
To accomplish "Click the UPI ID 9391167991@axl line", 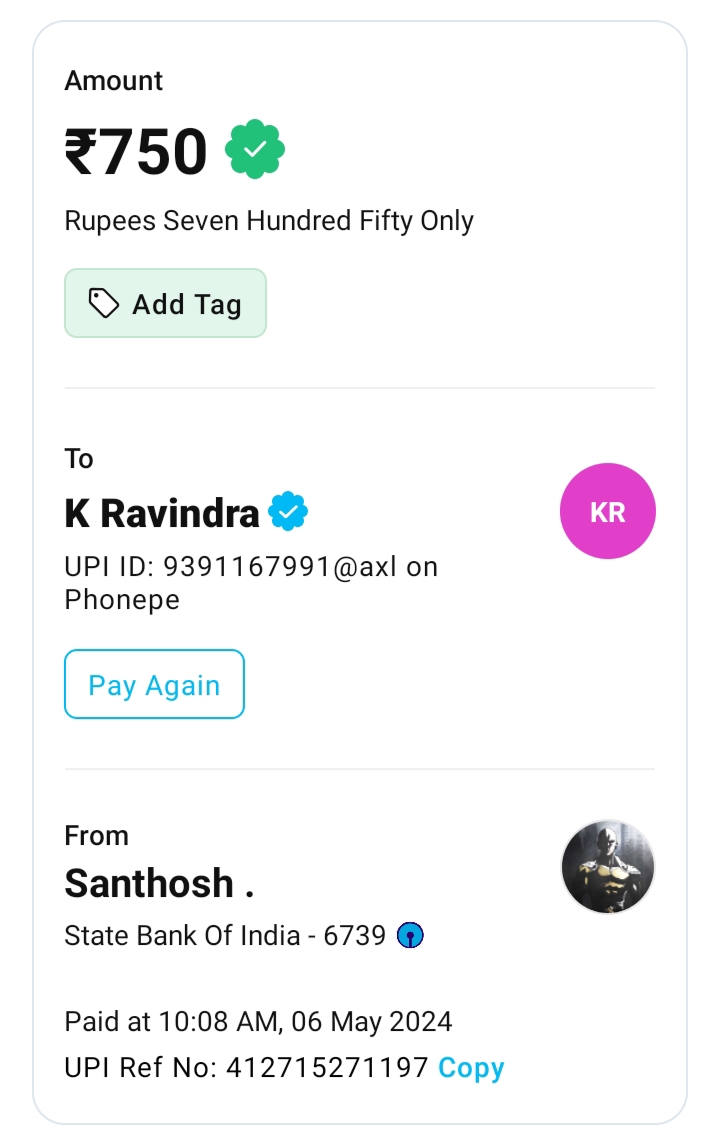I will (251, 567).
